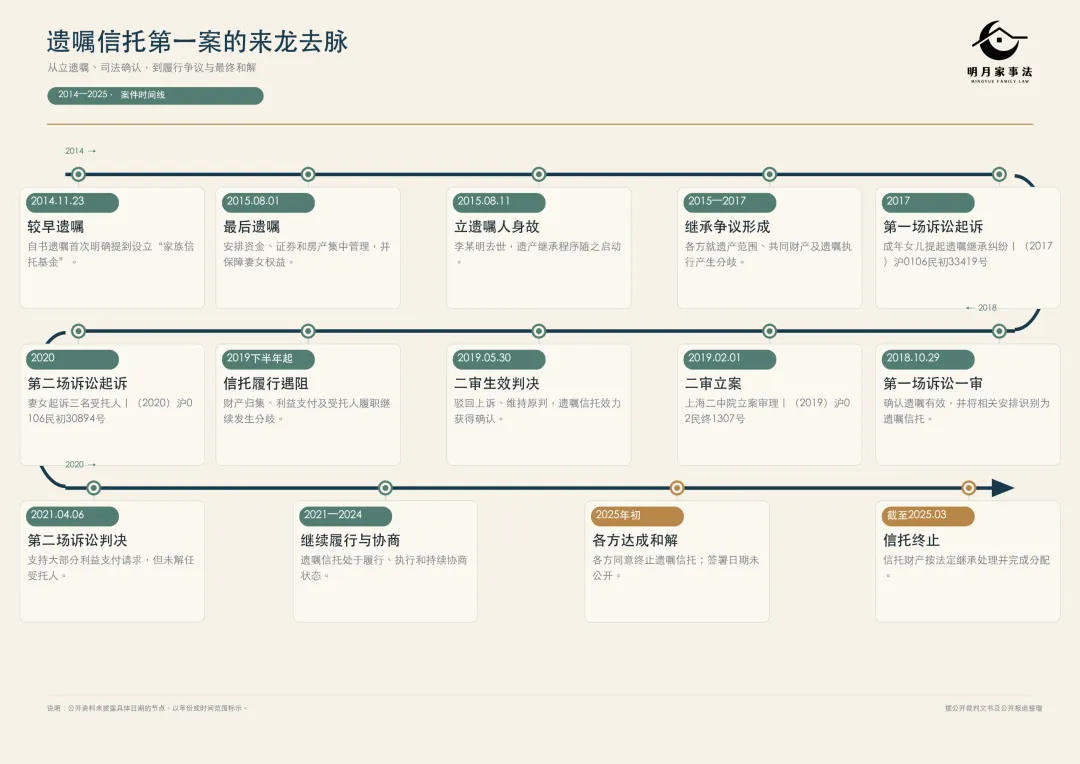
Task: Click the arrowhead ending the timeline
Action: point(1003,488)
